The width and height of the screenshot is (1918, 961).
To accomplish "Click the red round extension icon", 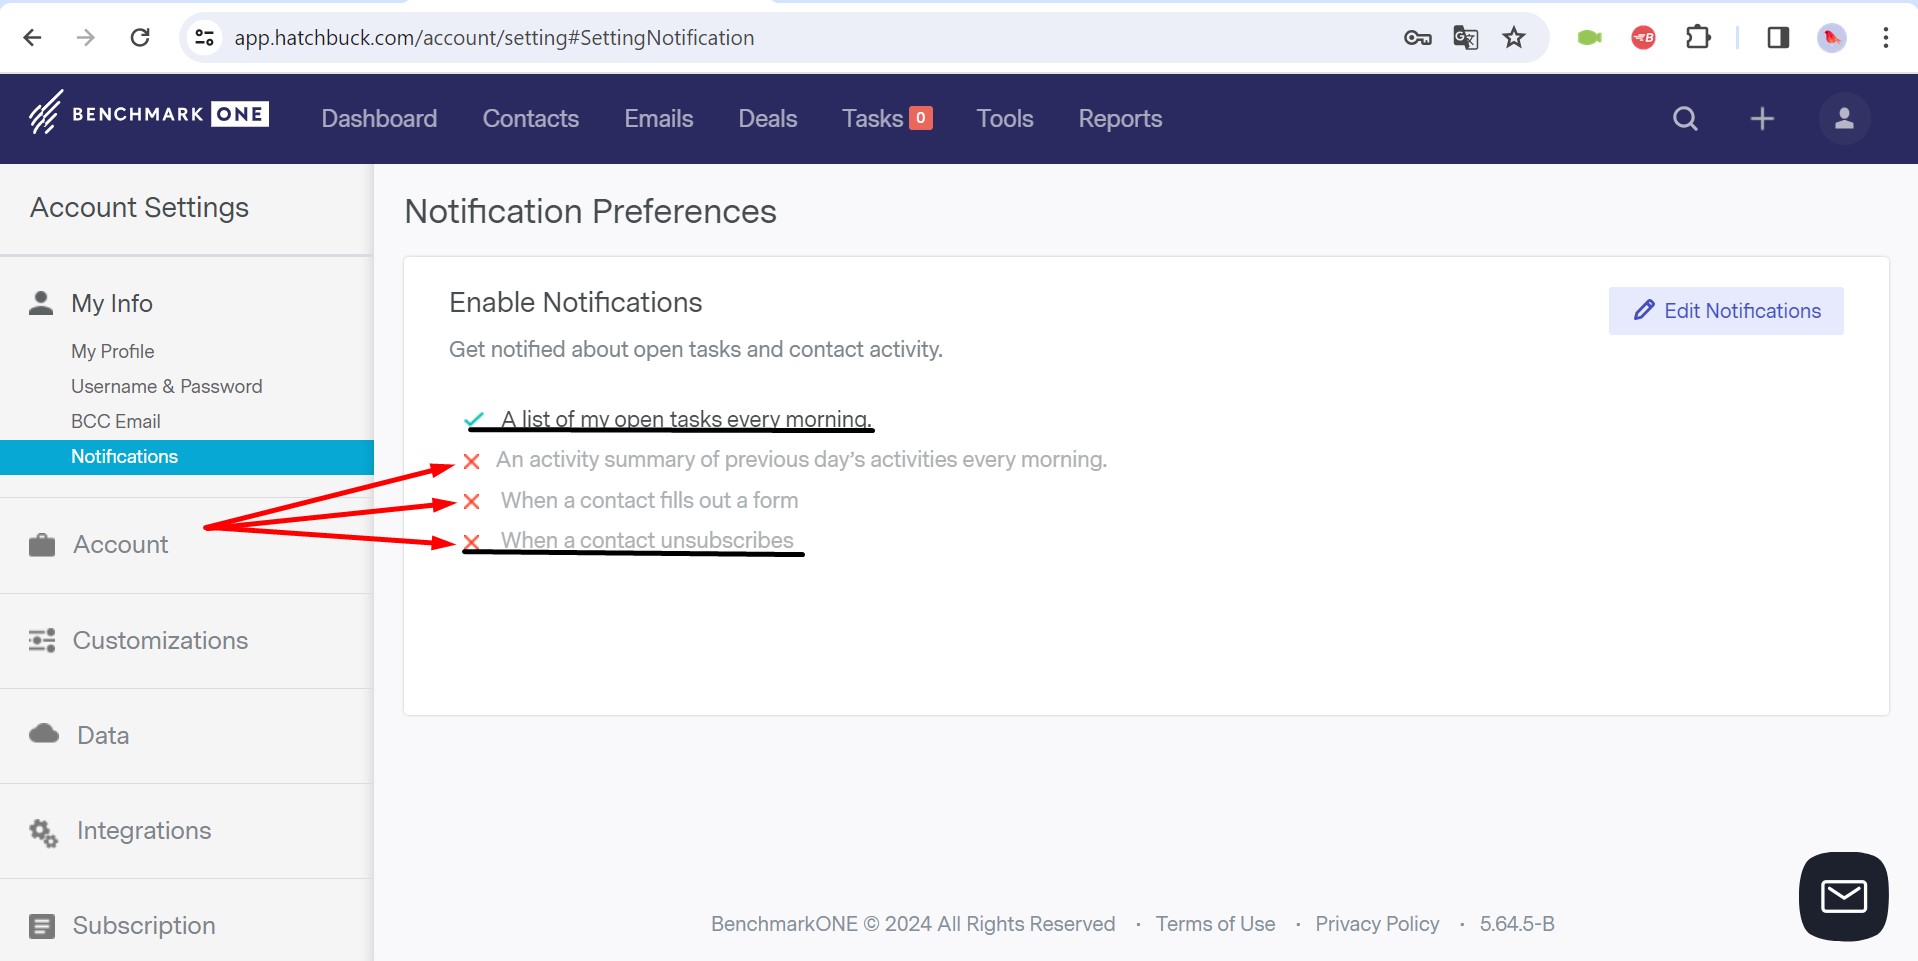I will point(1643,38).
